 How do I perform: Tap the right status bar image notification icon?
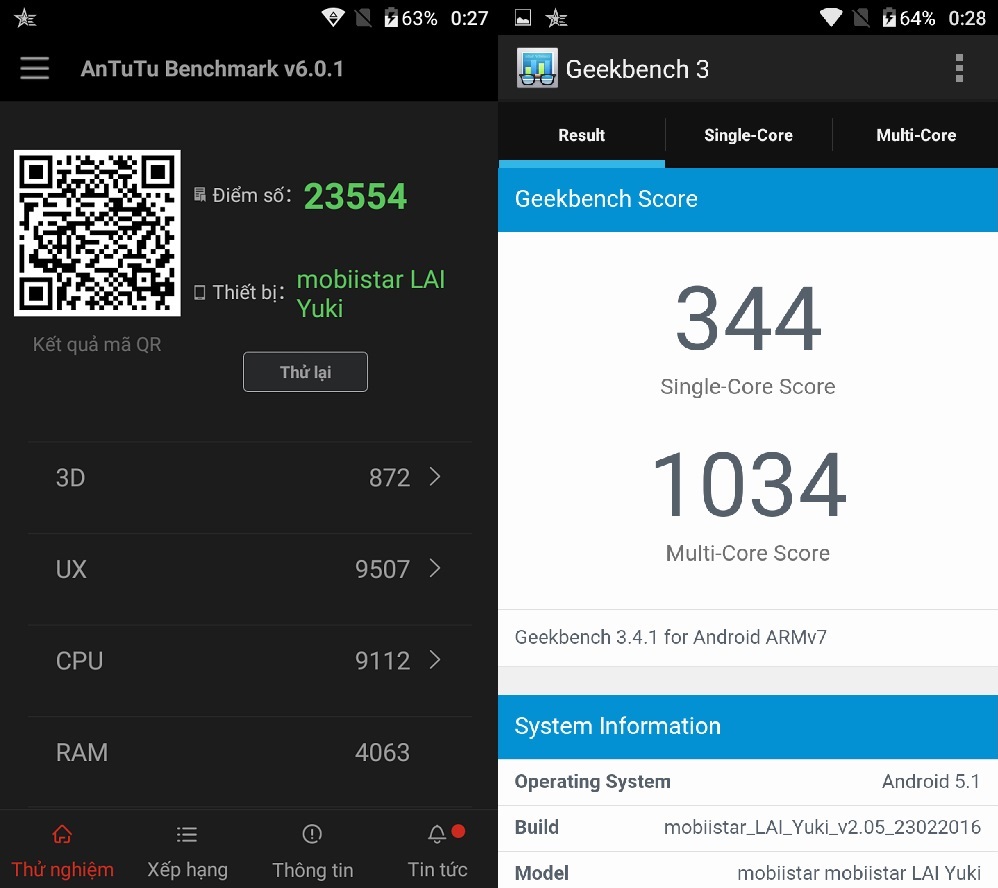pyautogui.click(x=523, y=18)
